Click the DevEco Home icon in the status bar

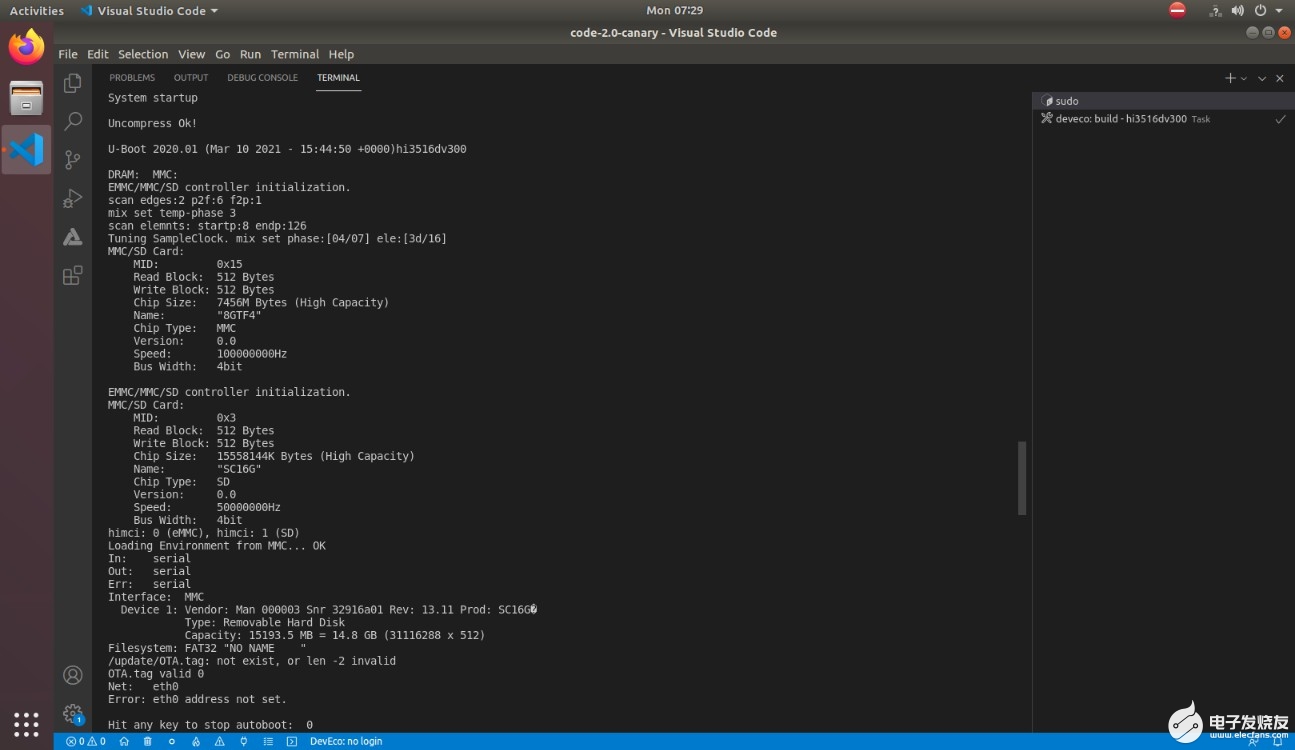[x=124, y=741]
